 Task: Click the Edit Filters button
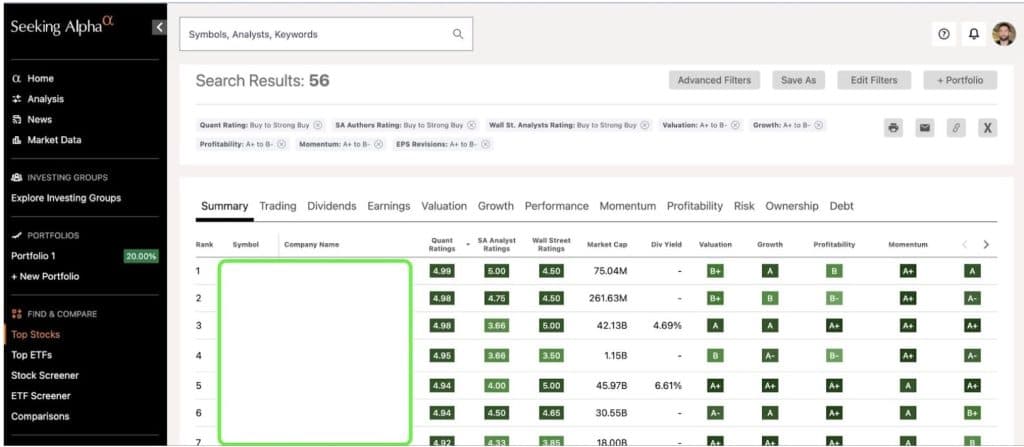point(874,80)
